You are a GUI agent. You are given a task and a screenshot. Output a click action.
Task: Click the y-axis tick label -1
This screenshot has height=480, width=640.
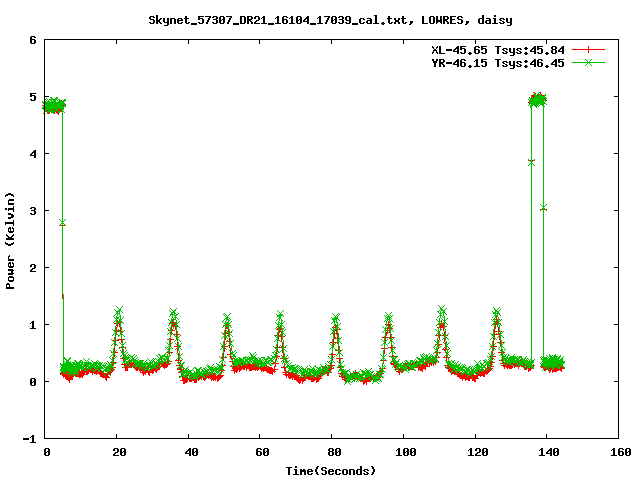(x=29, y=440)
